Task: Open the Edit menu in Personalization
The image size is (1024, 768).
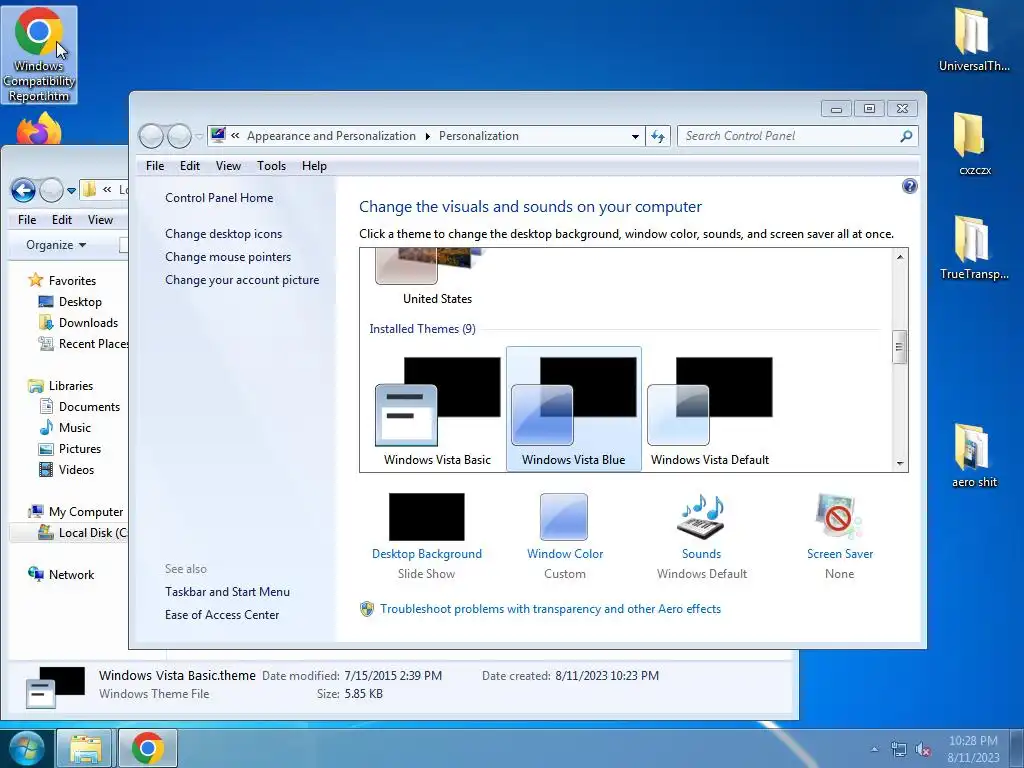Action: tap(190, 166)
